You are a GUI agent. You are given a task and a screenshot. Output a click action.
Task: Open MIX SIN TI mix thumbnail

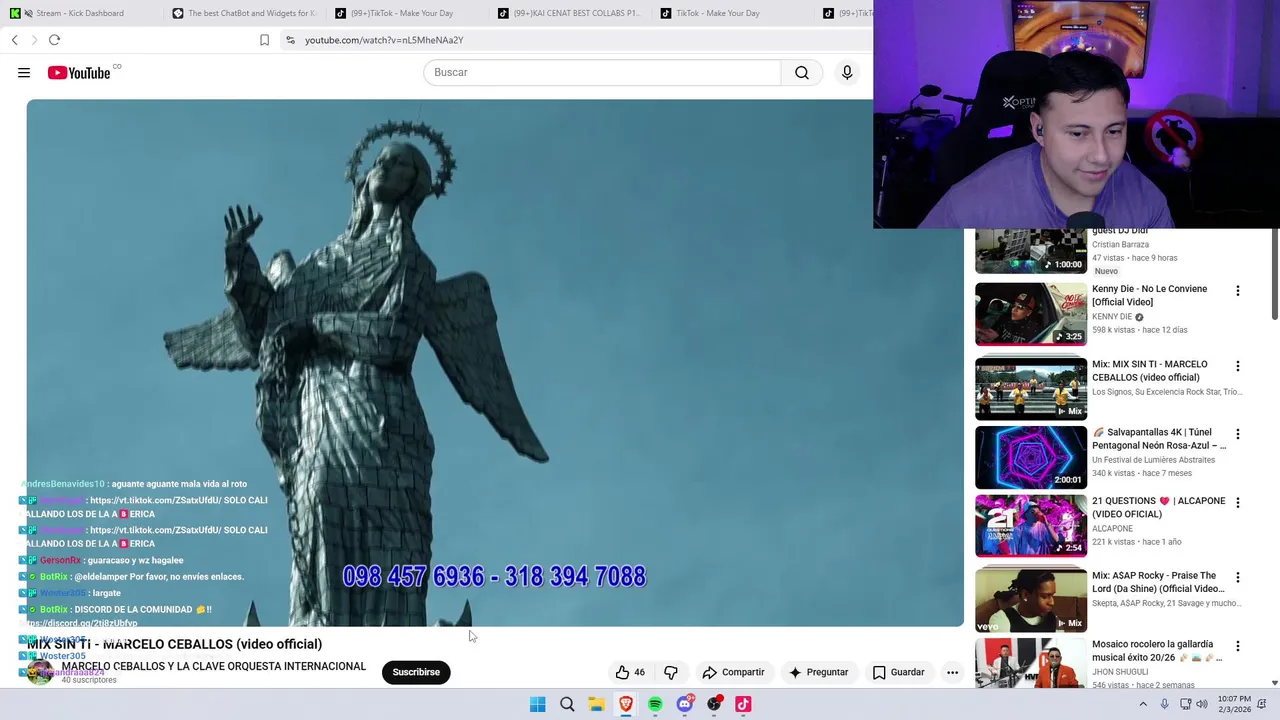(1031, 389)
